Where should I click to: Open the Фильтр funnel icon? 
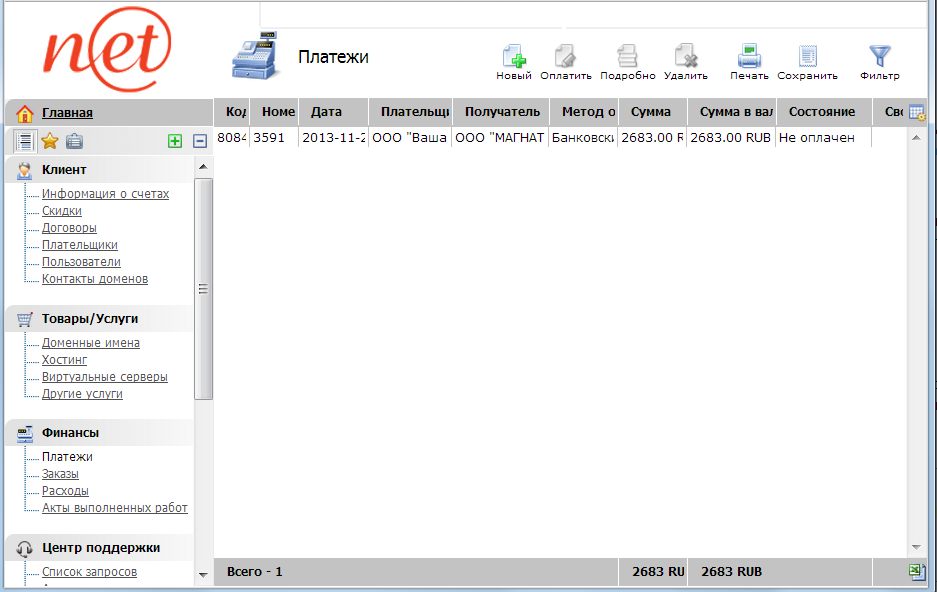(879, 56)
